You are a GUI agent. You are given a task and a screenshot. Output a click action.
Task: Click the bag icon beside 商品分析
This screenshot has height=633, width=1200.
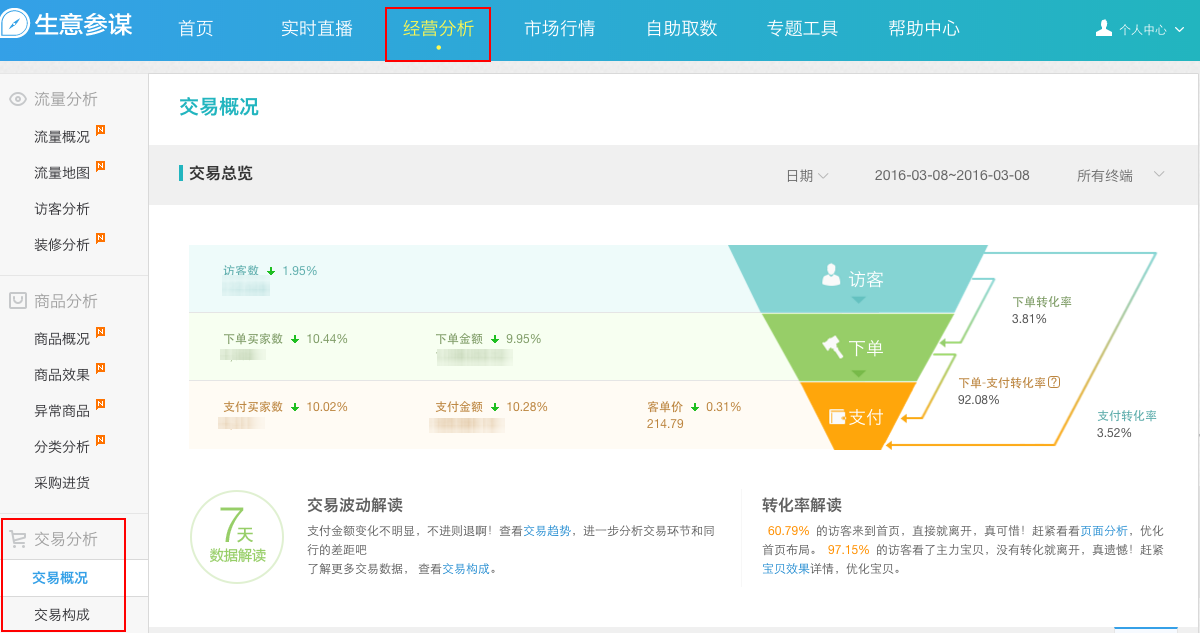click(18, 300)
